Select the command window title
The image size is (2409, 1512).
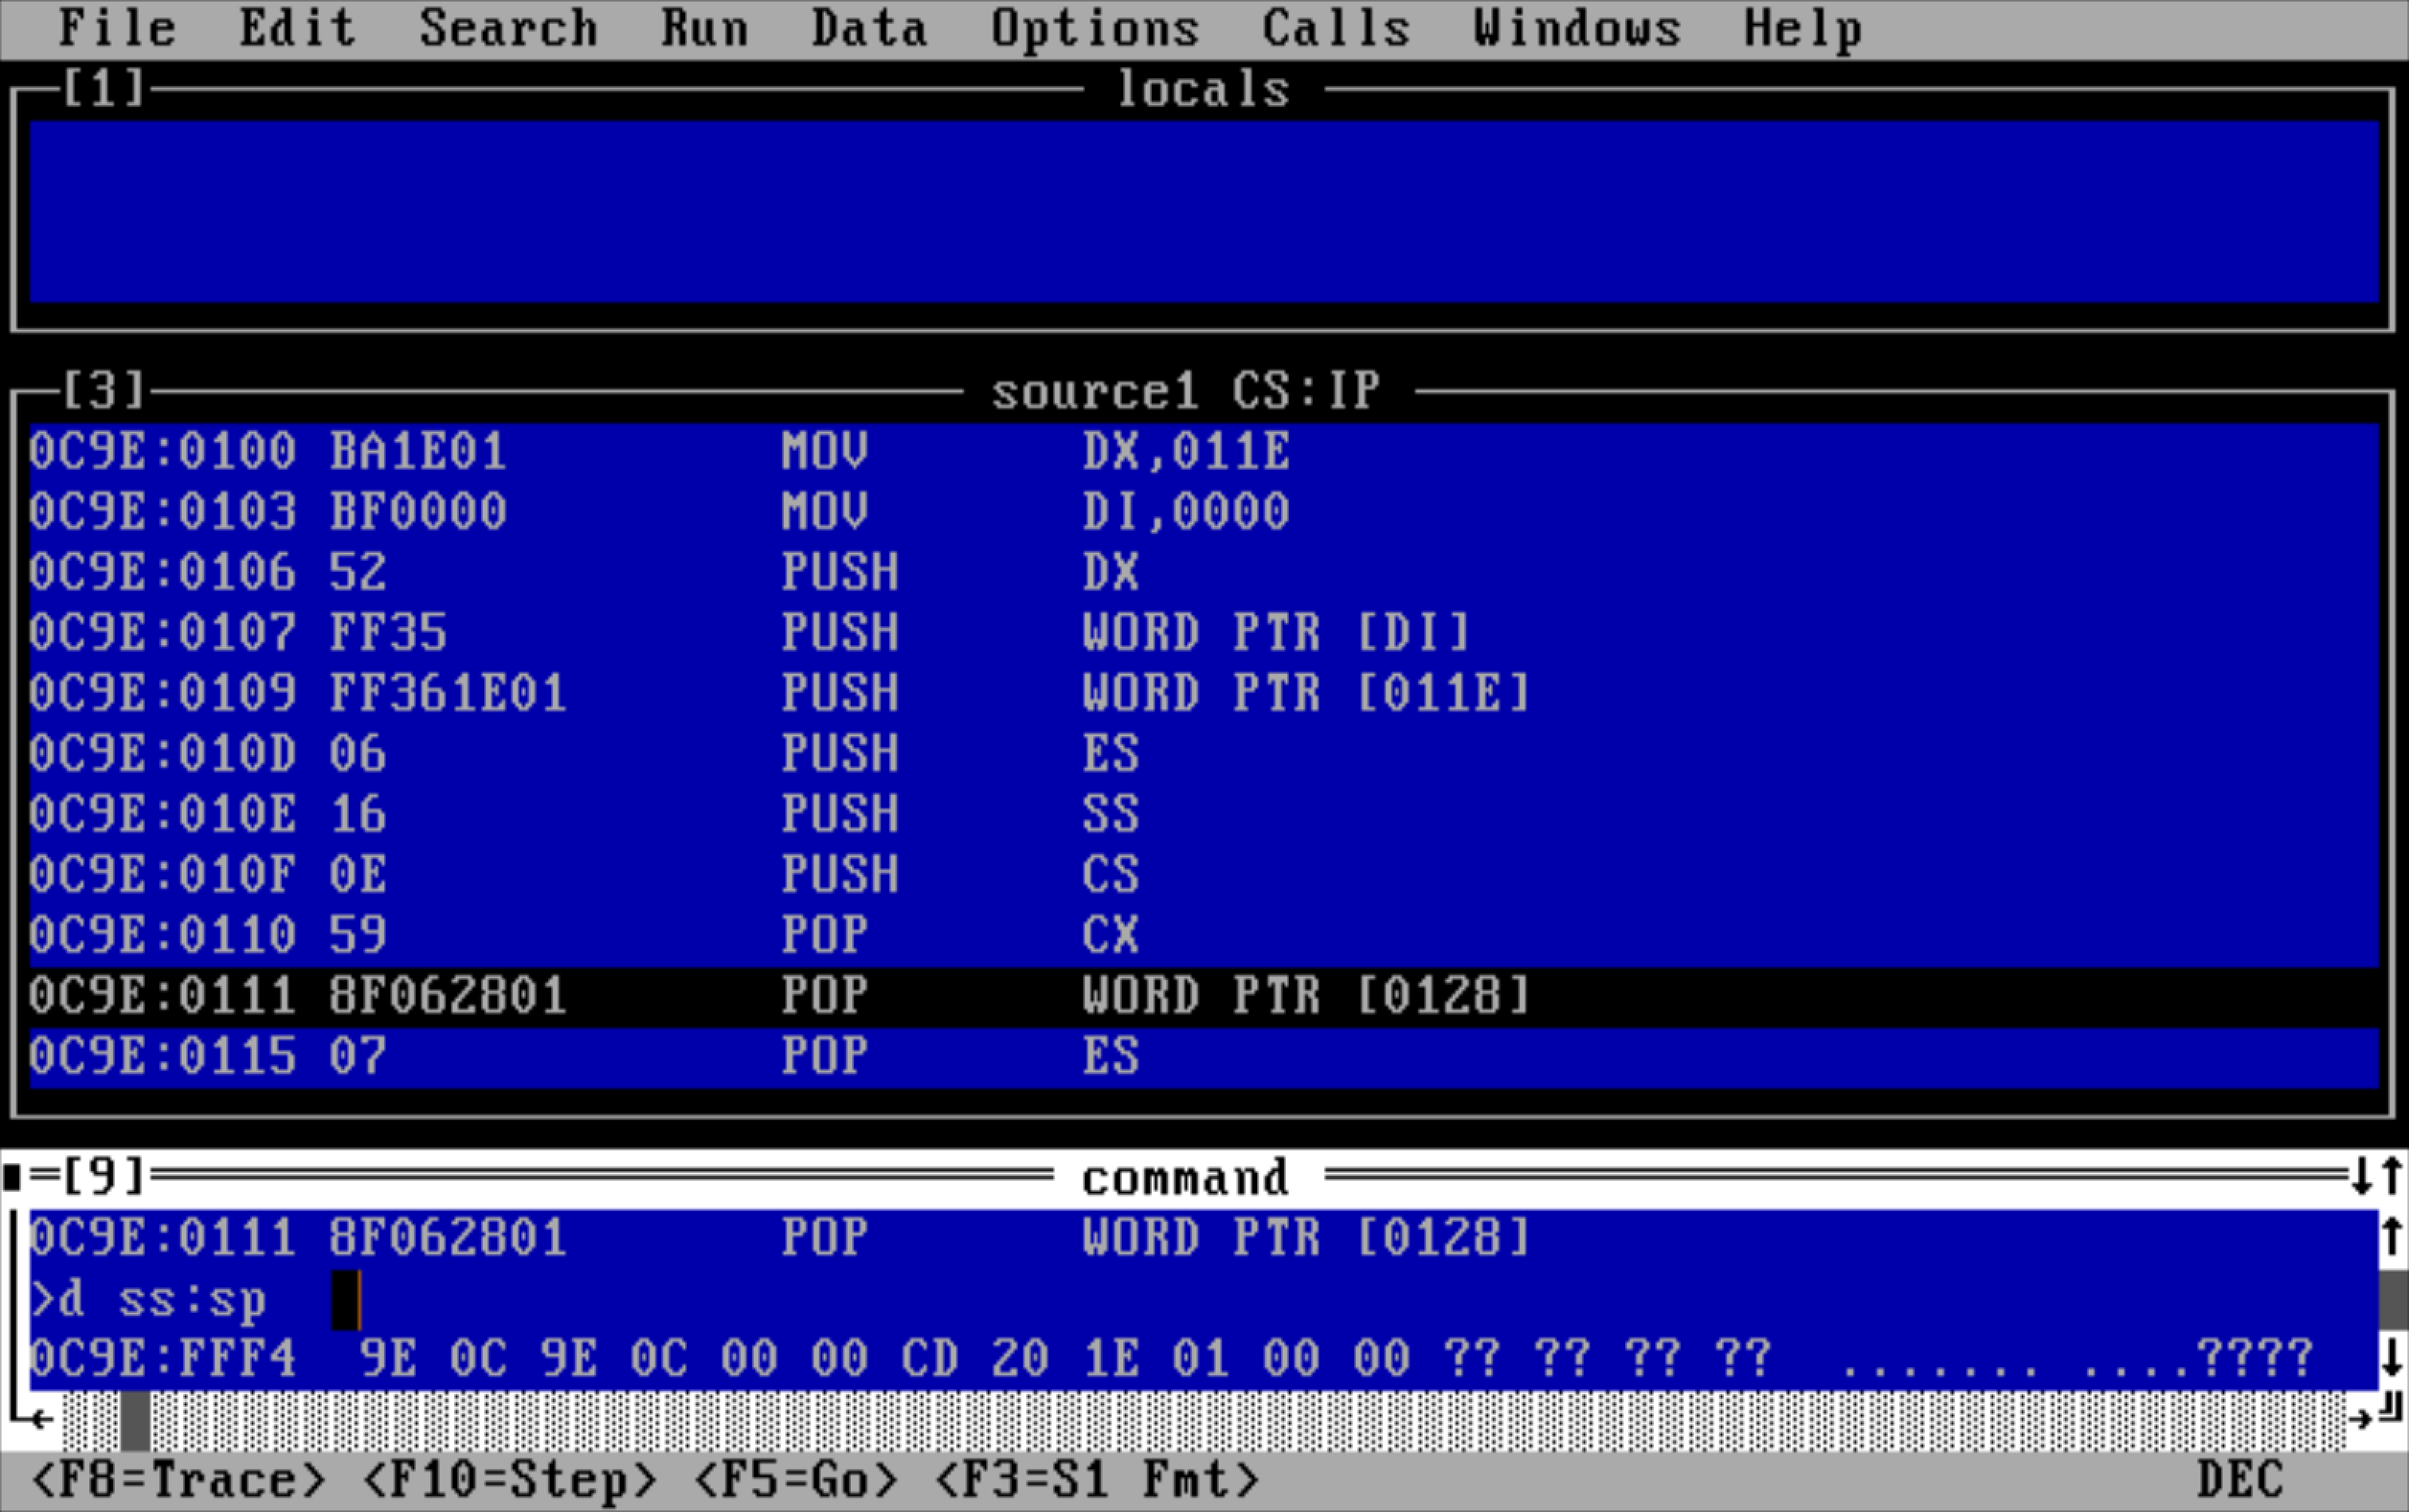1186,1177
